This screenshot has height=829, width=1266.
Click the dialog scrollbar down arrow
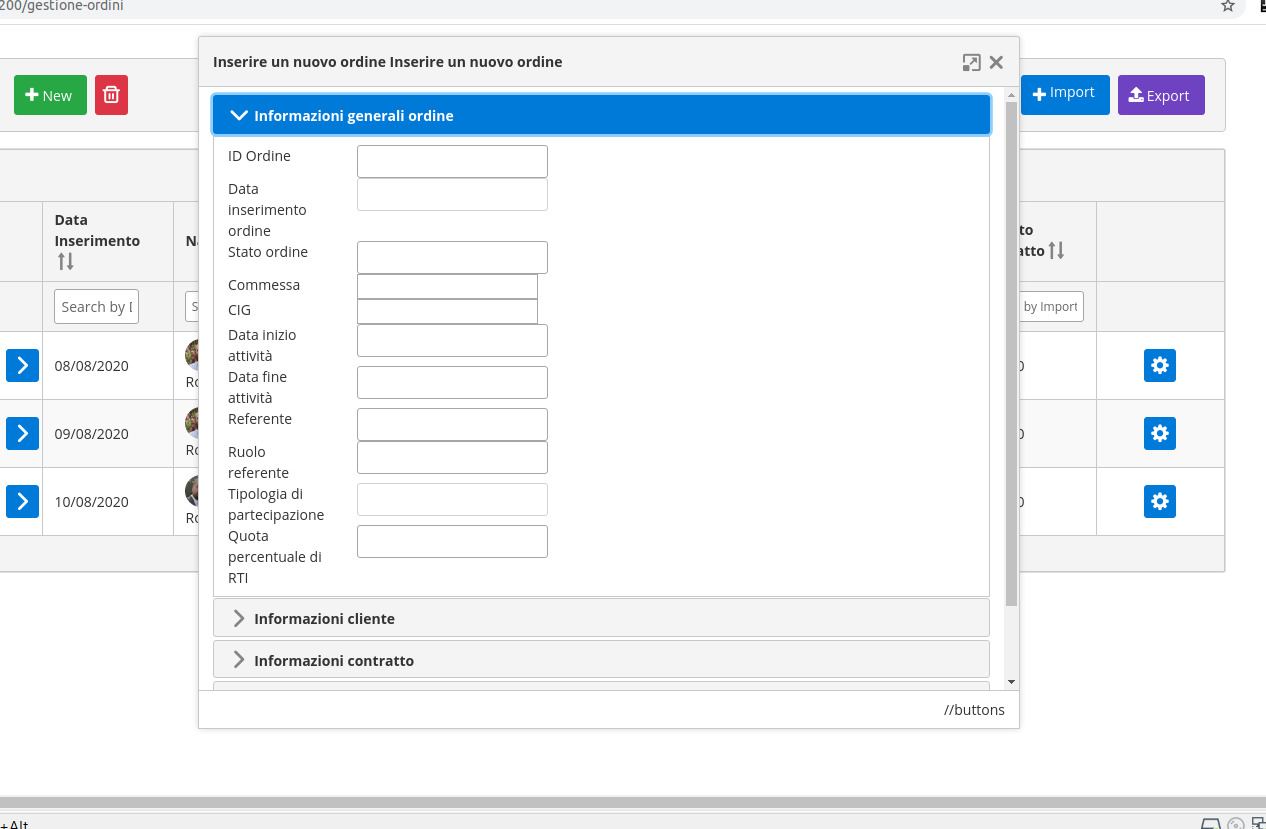[1011, 681]
